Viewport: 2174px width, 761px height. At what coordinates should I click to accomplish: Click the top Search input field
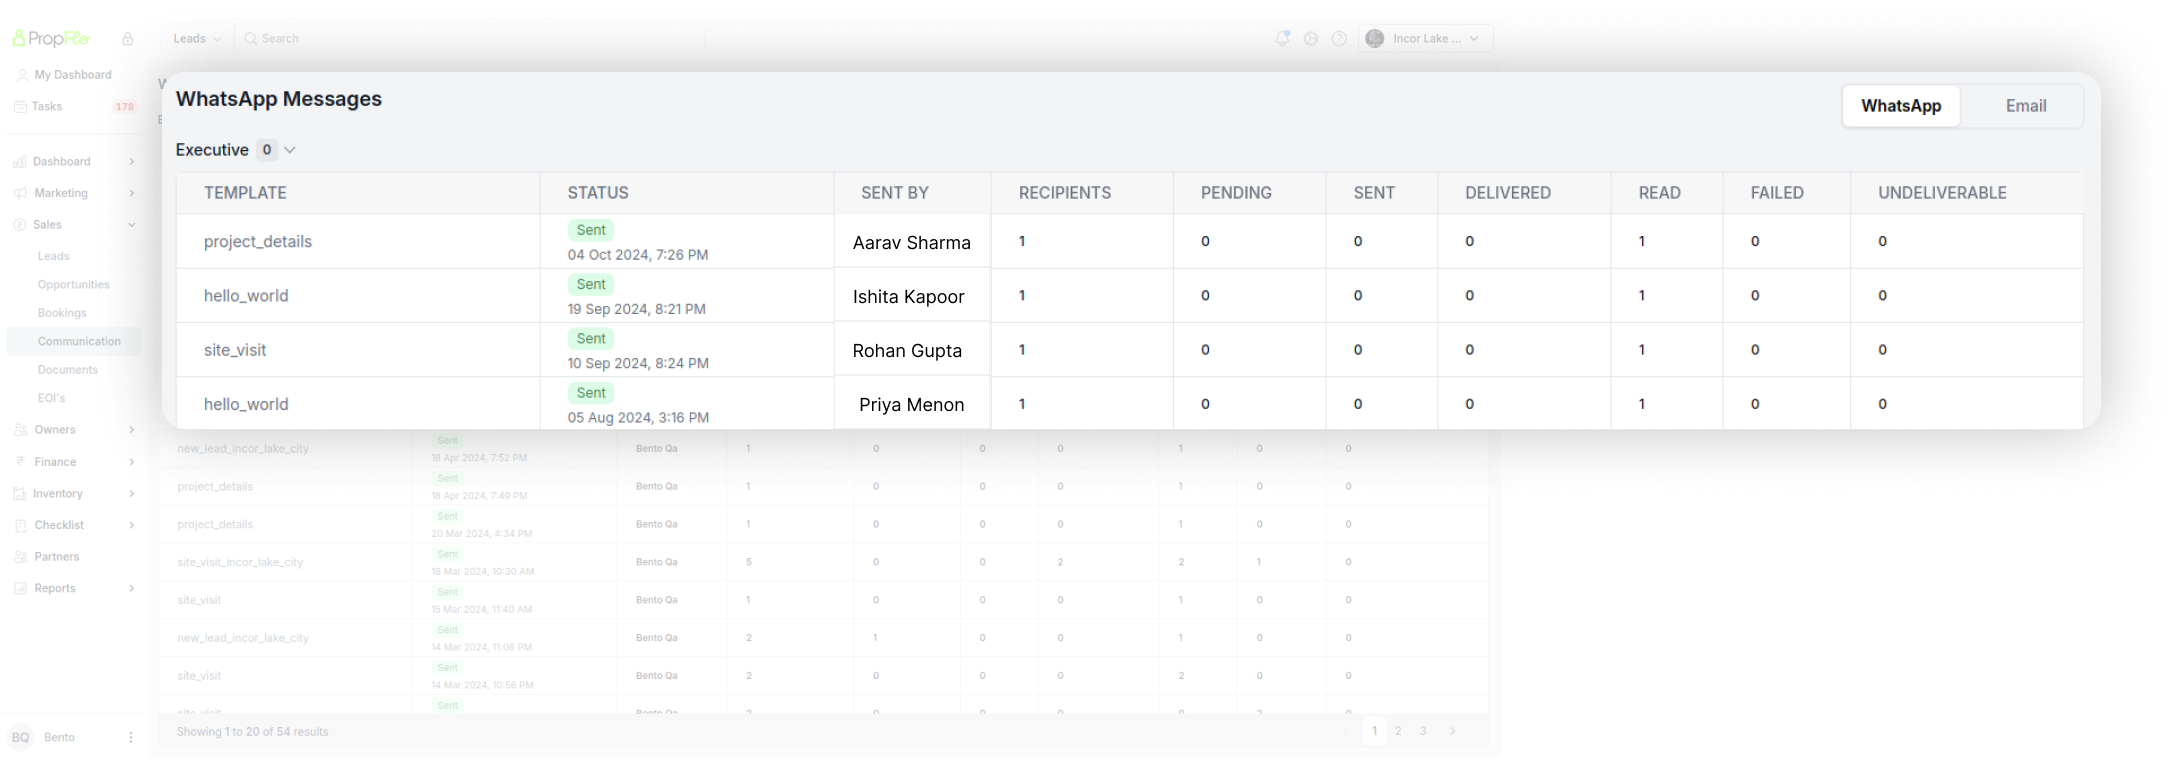click(470, 38)
